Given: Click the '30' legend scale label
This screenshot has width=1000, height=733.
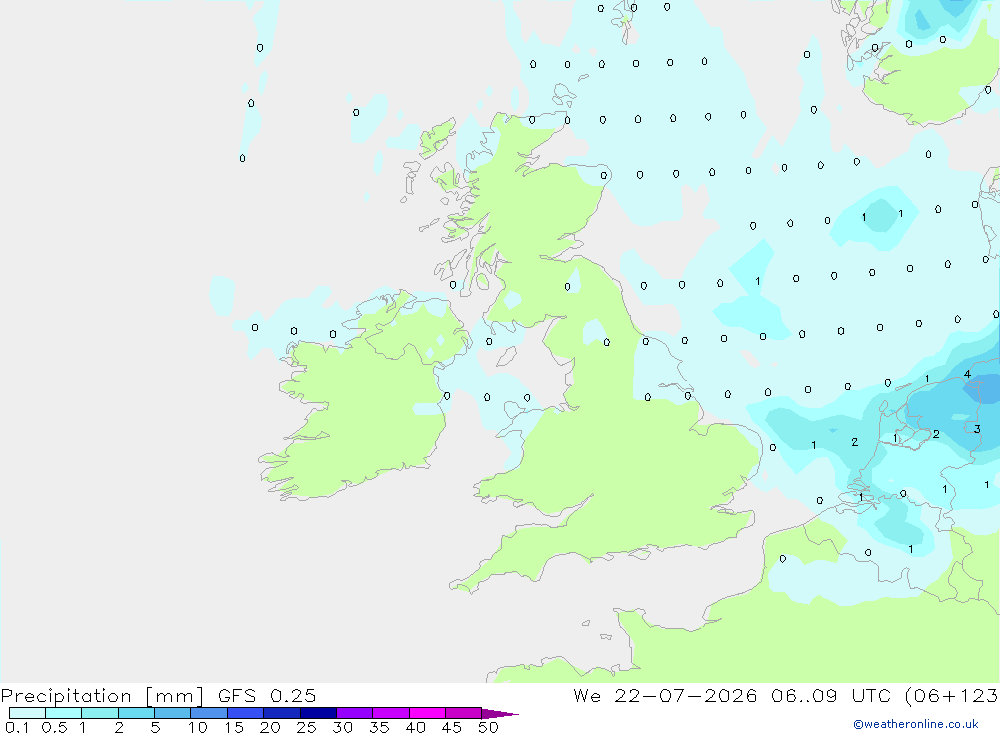Looking at the screenshot, I should tap(342, 727).
